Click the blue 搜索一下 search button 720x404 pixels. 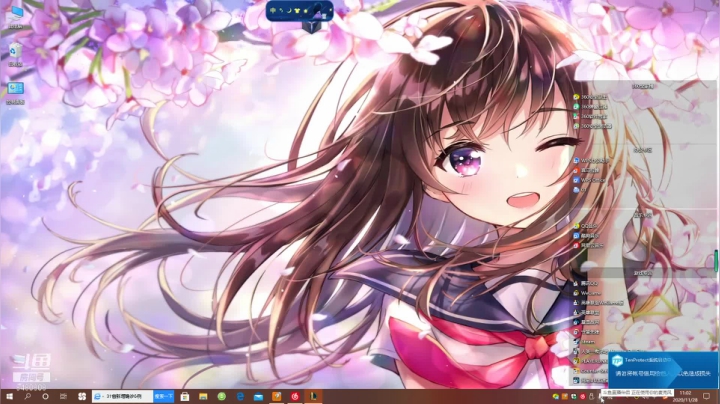click(x=163, y=396)
